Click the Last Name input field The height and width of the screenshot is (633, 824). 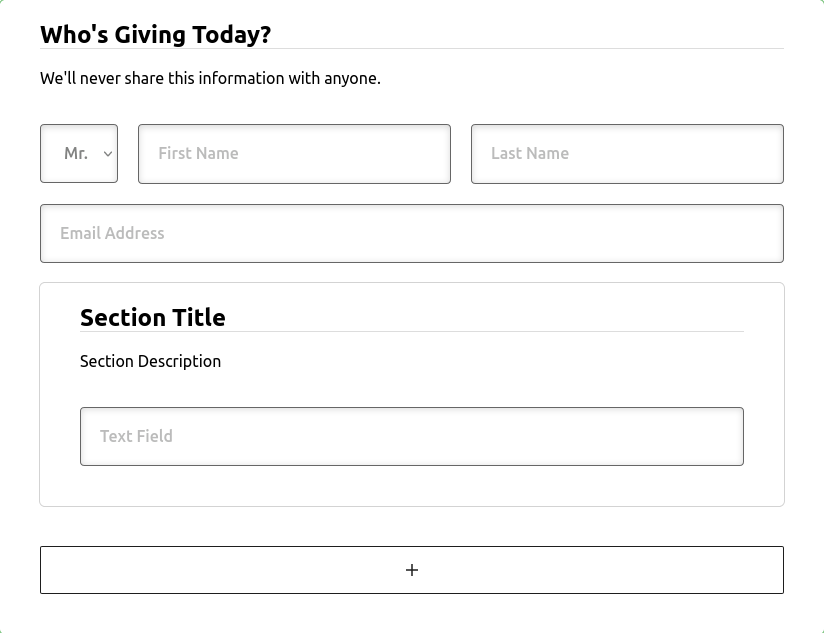pyautogui.click(x=627, y=154)
